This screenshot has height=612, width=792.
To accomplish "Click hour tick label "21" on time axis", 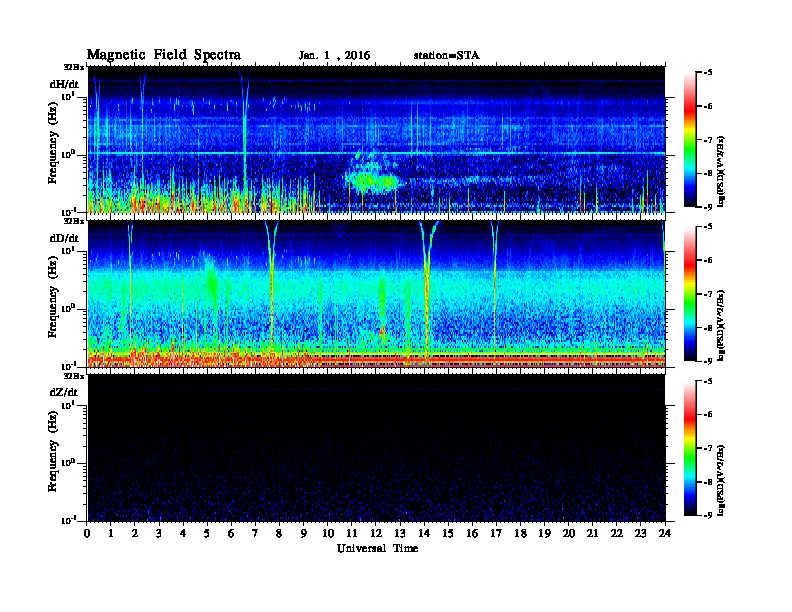I will coord(592,533).
